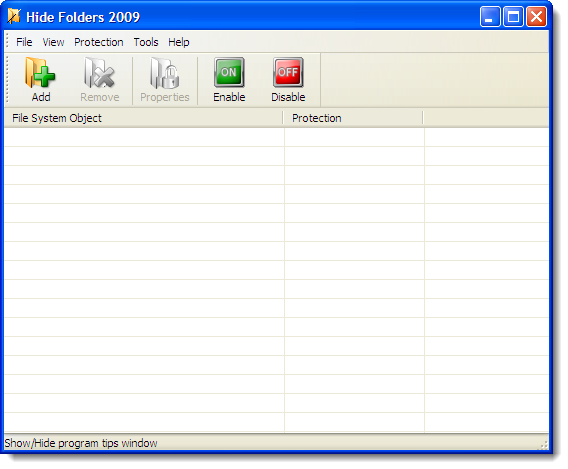568x469 pixels.
Task: Maximize the Hide Folders 2009 window
Action: pos(513,17)
